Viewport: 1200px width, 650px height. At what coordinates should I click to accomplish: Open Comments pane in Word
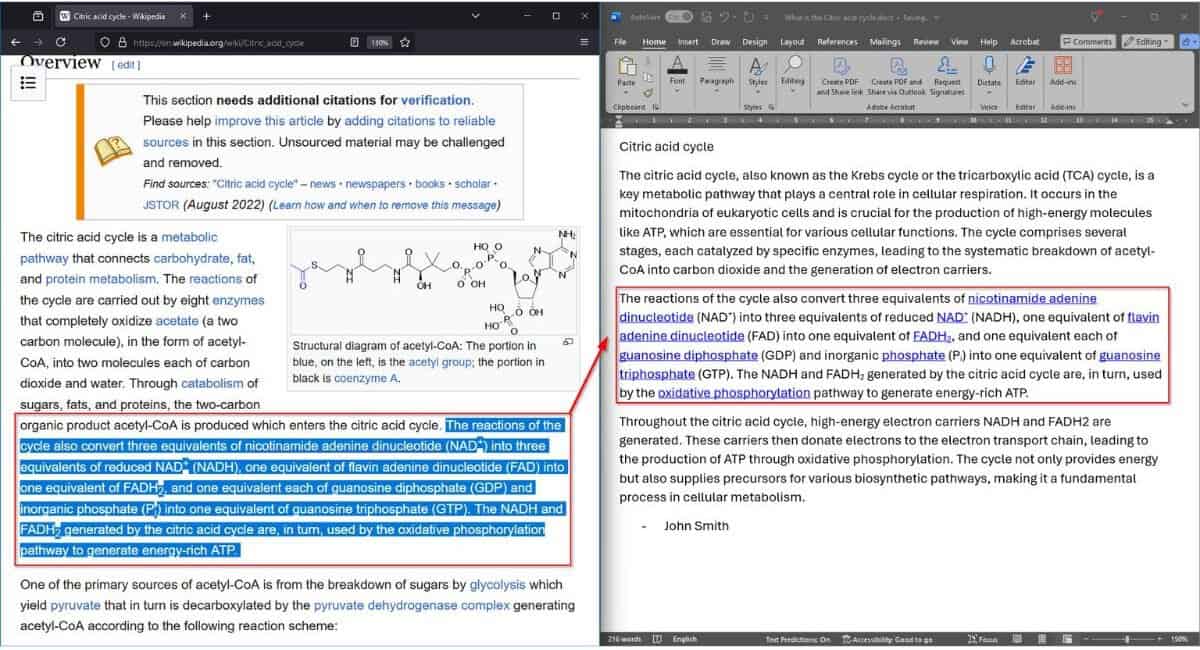(x=1088, y=42)
